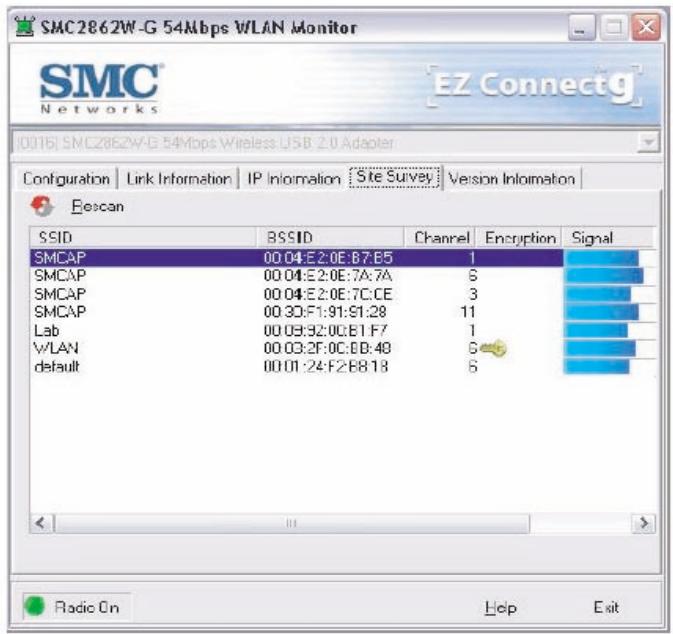Screen dimensions: 673x634
Task: Click the encryption key icon on WLAN row
Action: pyautogui.click(x=494, y=348)
